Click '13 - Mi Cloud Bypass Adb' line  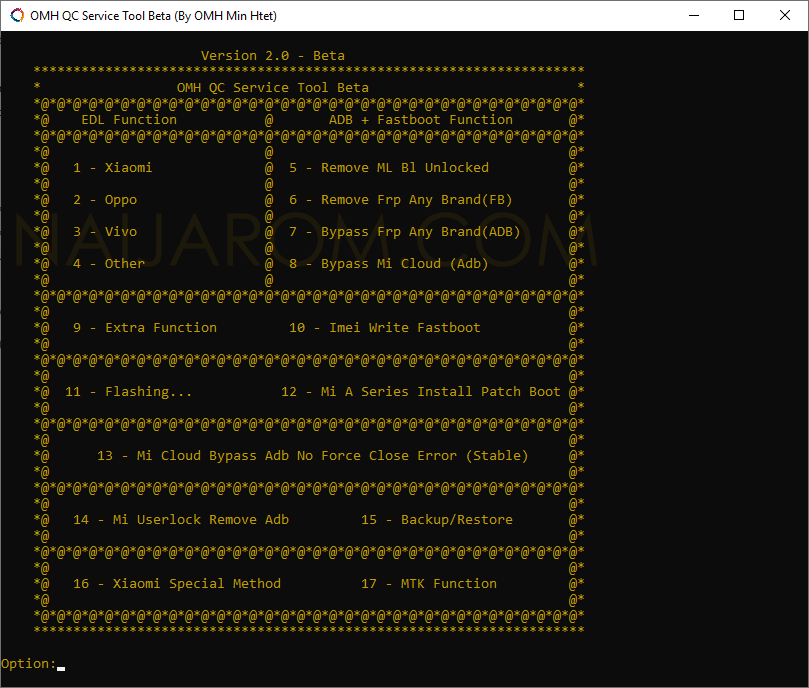coord(313,456)
